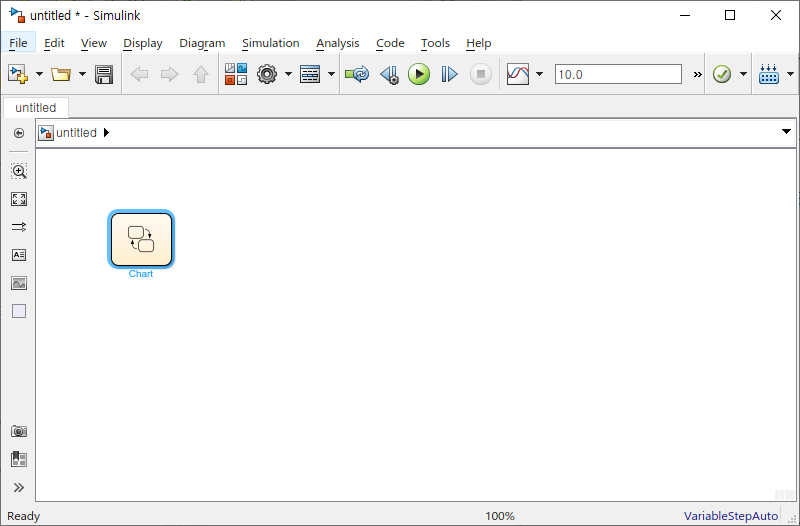Click the Viewmarks icon in left palette

[x=19, y=459]
